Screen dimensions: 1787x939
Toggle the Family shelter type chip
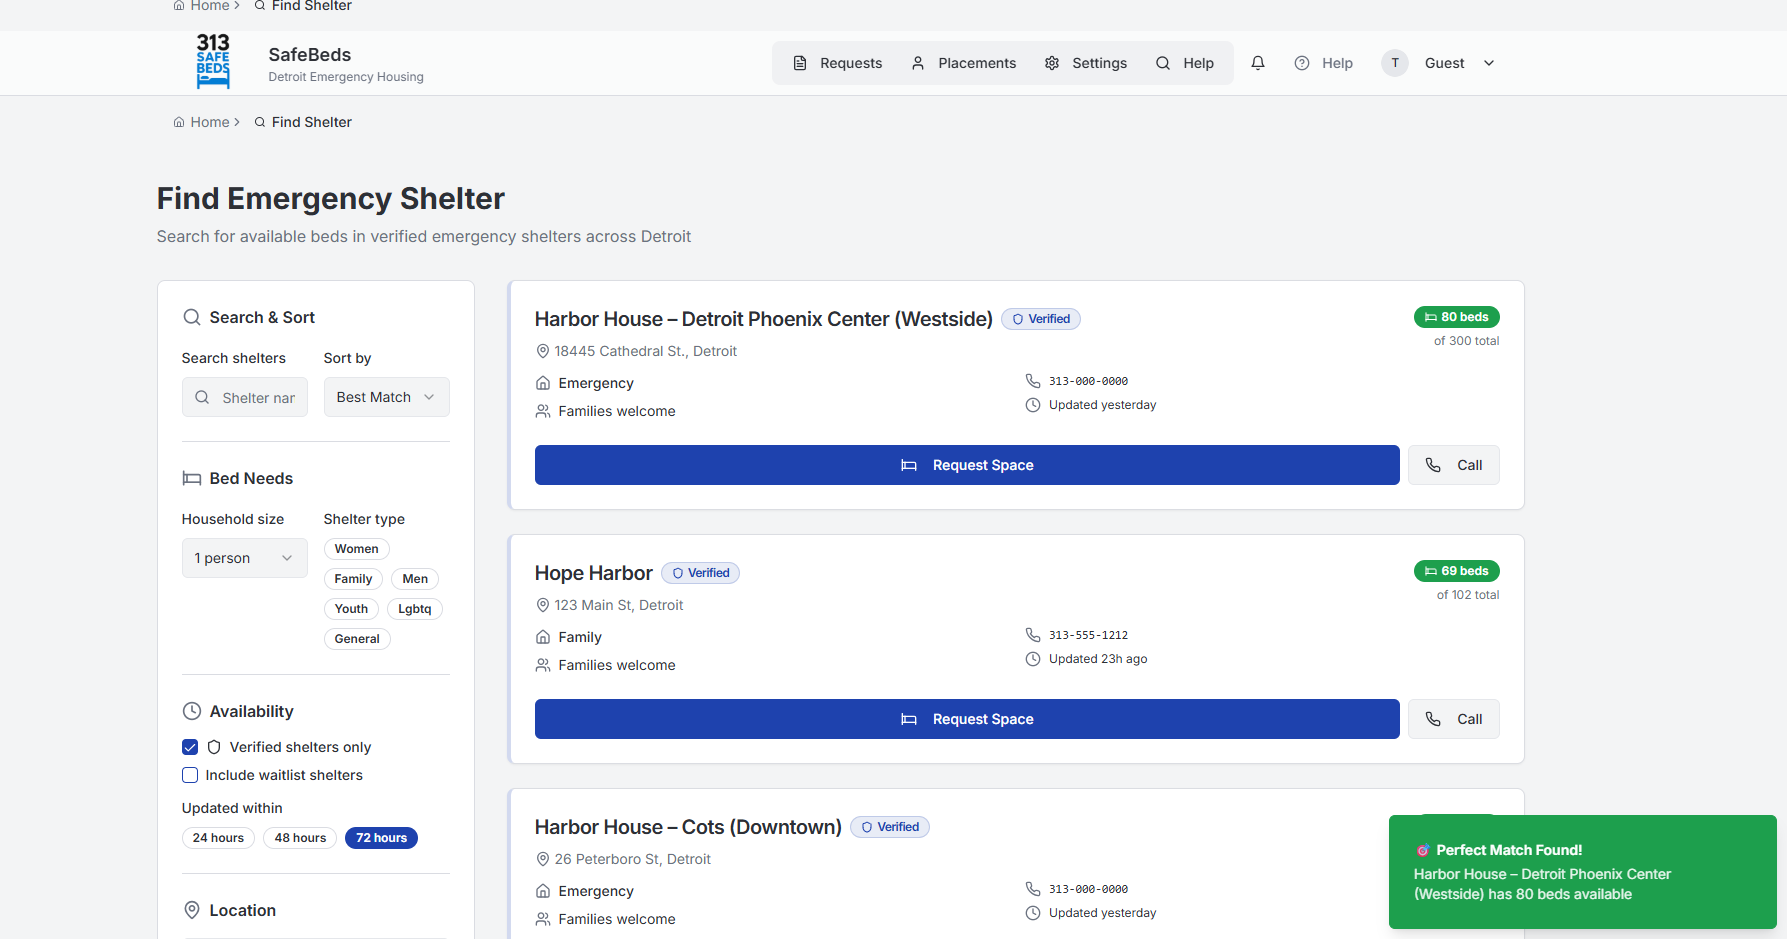tap(353, 579)
